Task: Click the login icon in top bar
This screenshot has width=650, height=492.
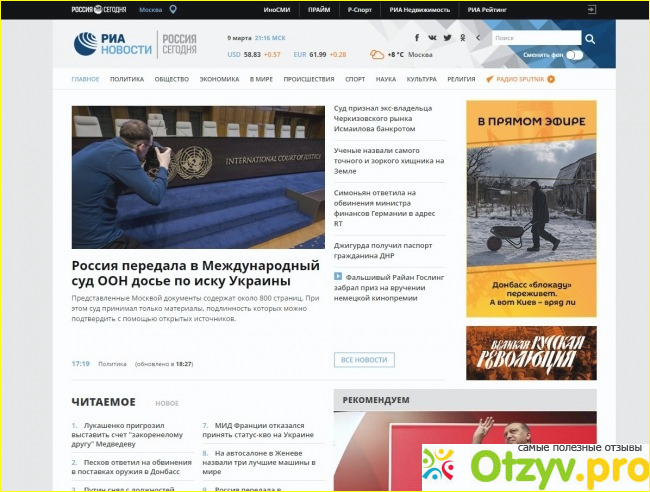Action: [592, 9]
